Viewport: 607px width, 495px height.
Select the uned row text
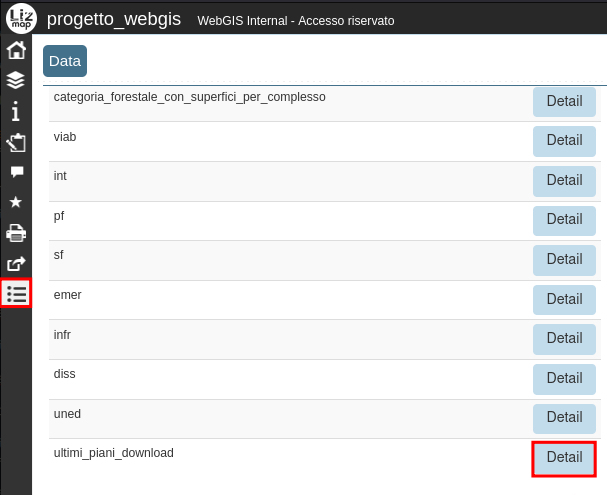coord(67,414)
